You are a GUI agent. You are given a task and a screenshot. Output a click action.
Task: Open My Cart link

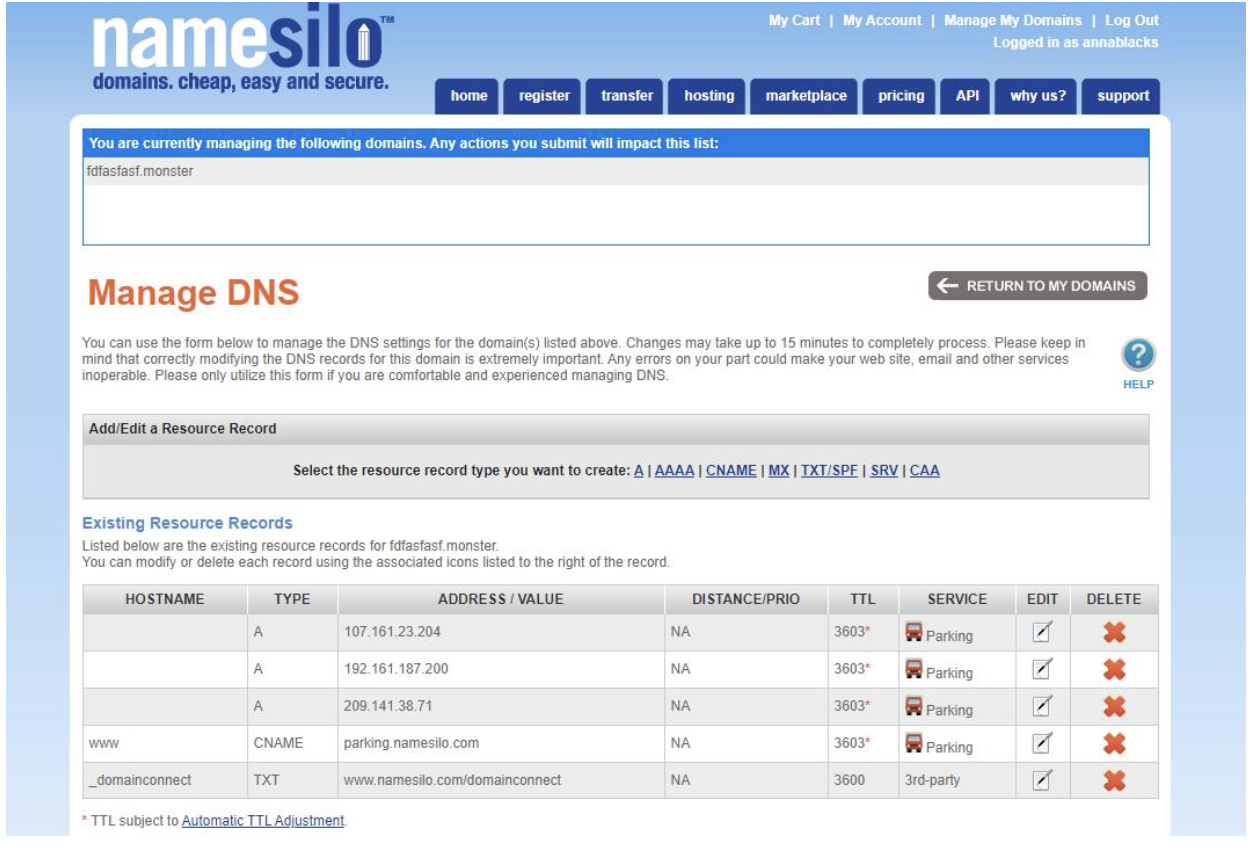(794, 20)
